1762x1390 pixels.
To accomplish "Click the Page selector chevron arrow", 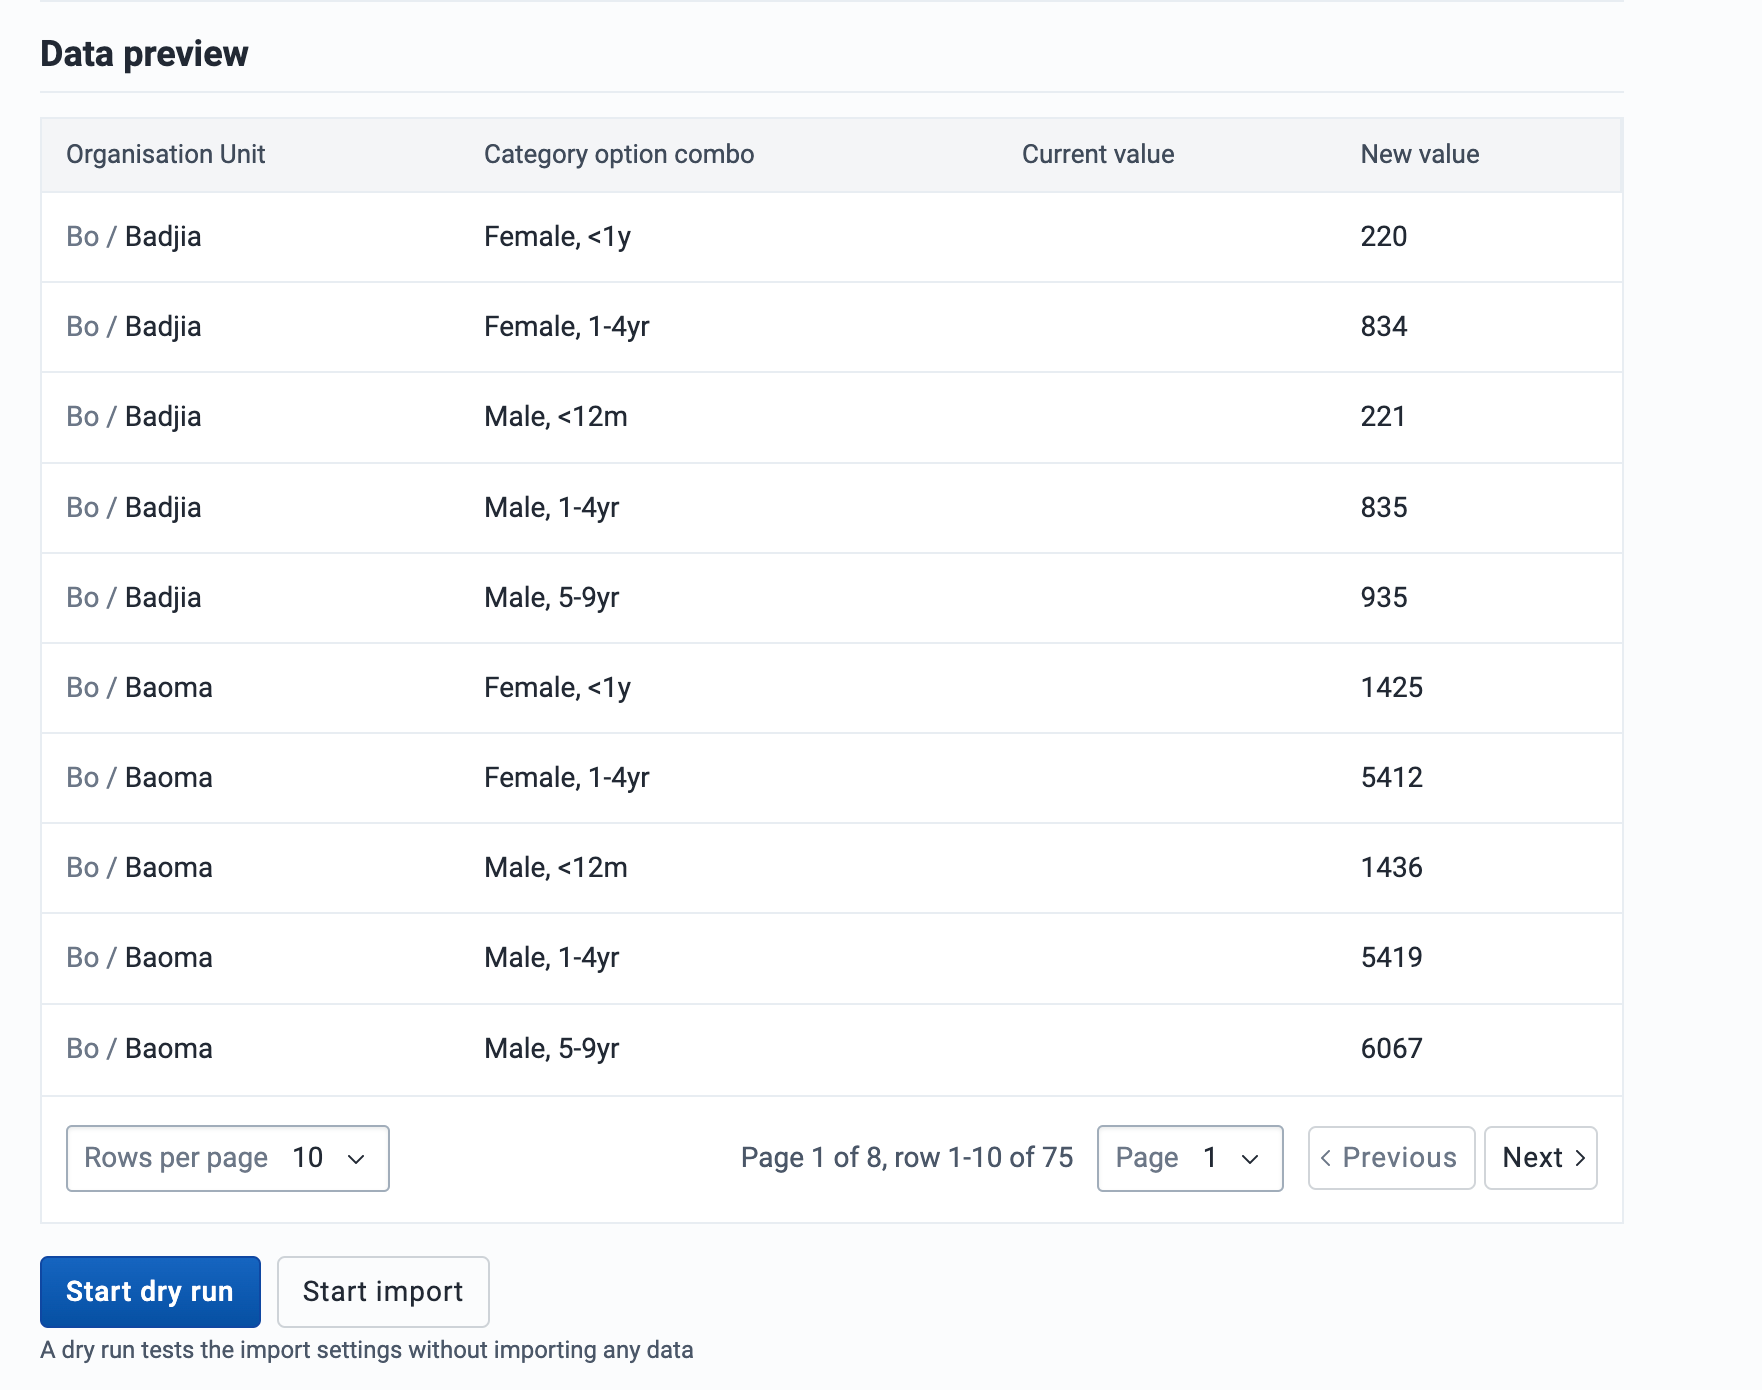I will click(1250, 1159).
